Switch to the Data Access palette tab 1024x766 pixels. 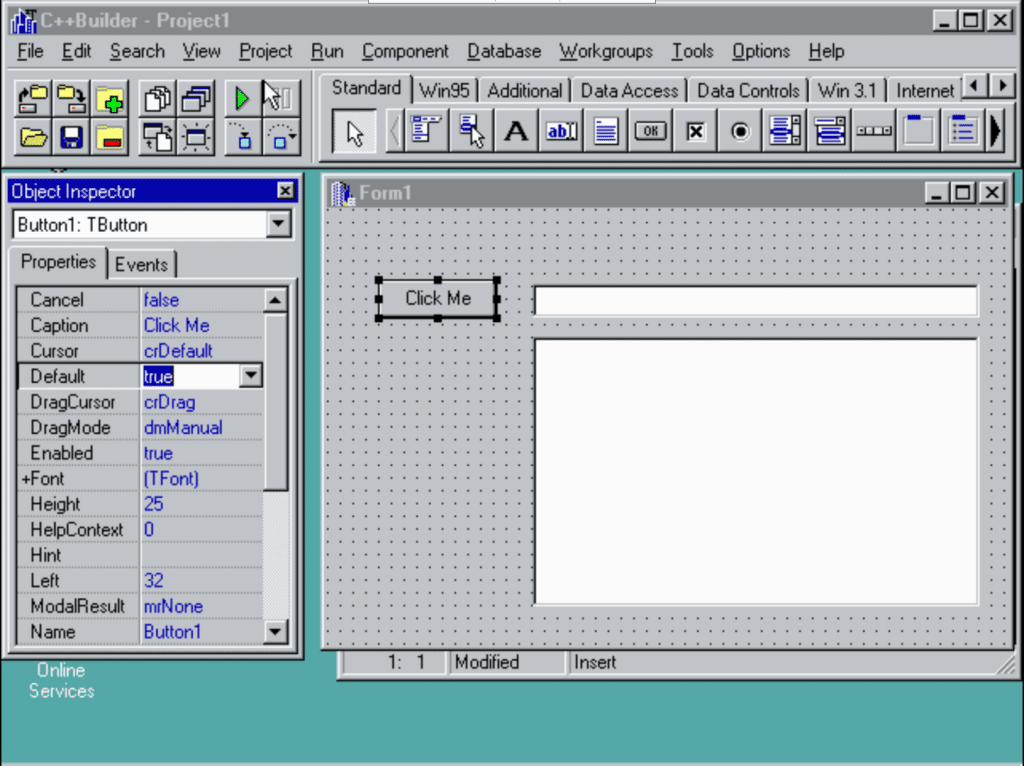(630, 91)
